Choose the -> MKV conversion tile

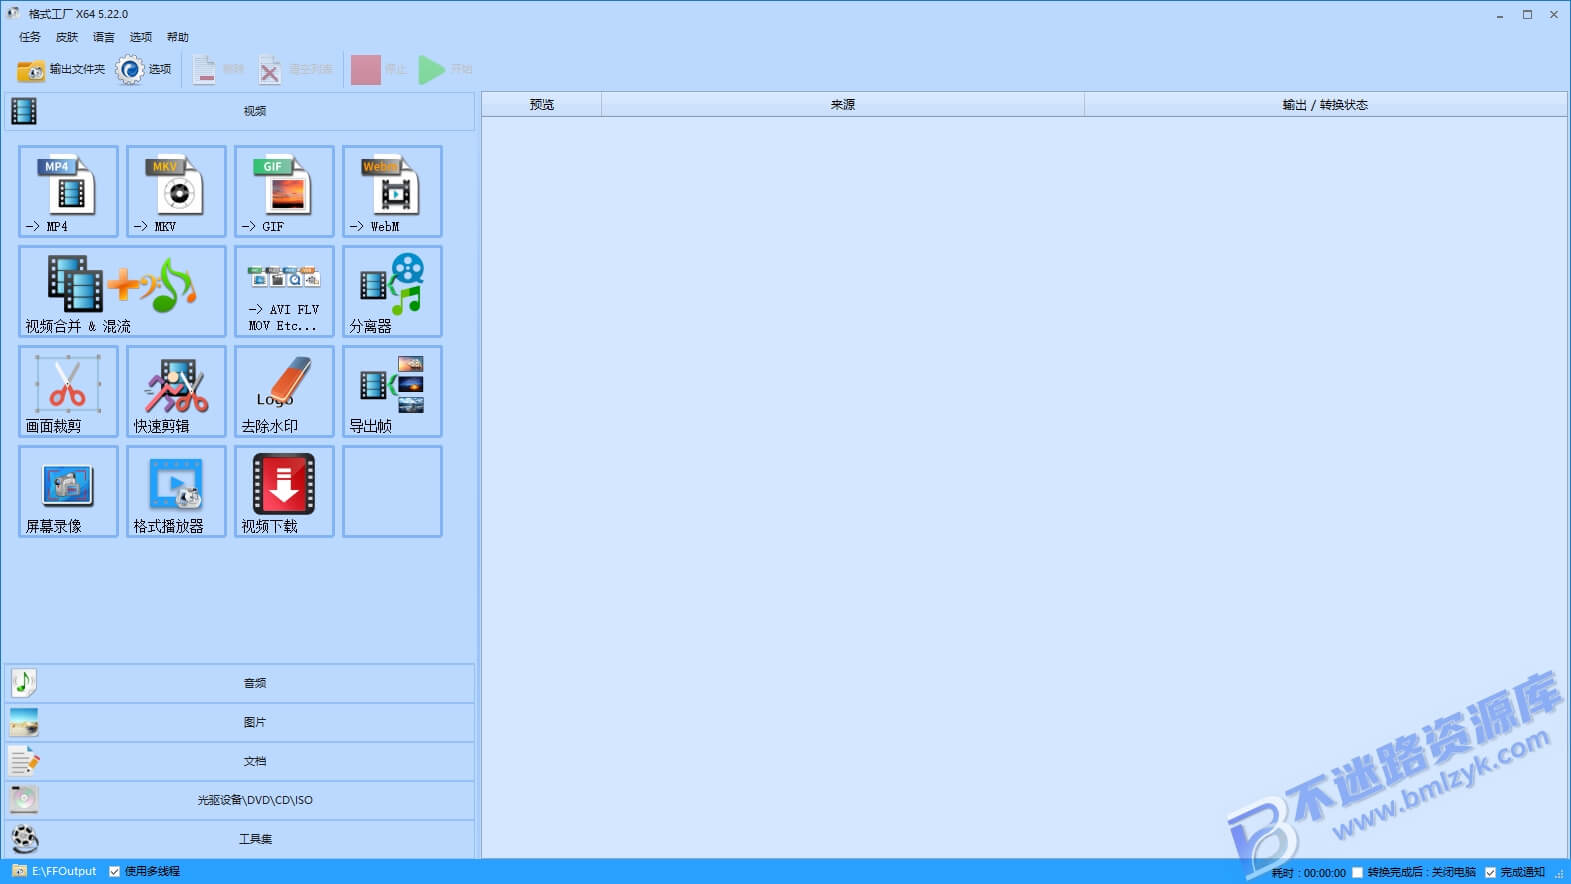pyautogui.click(x=176, y=191)
